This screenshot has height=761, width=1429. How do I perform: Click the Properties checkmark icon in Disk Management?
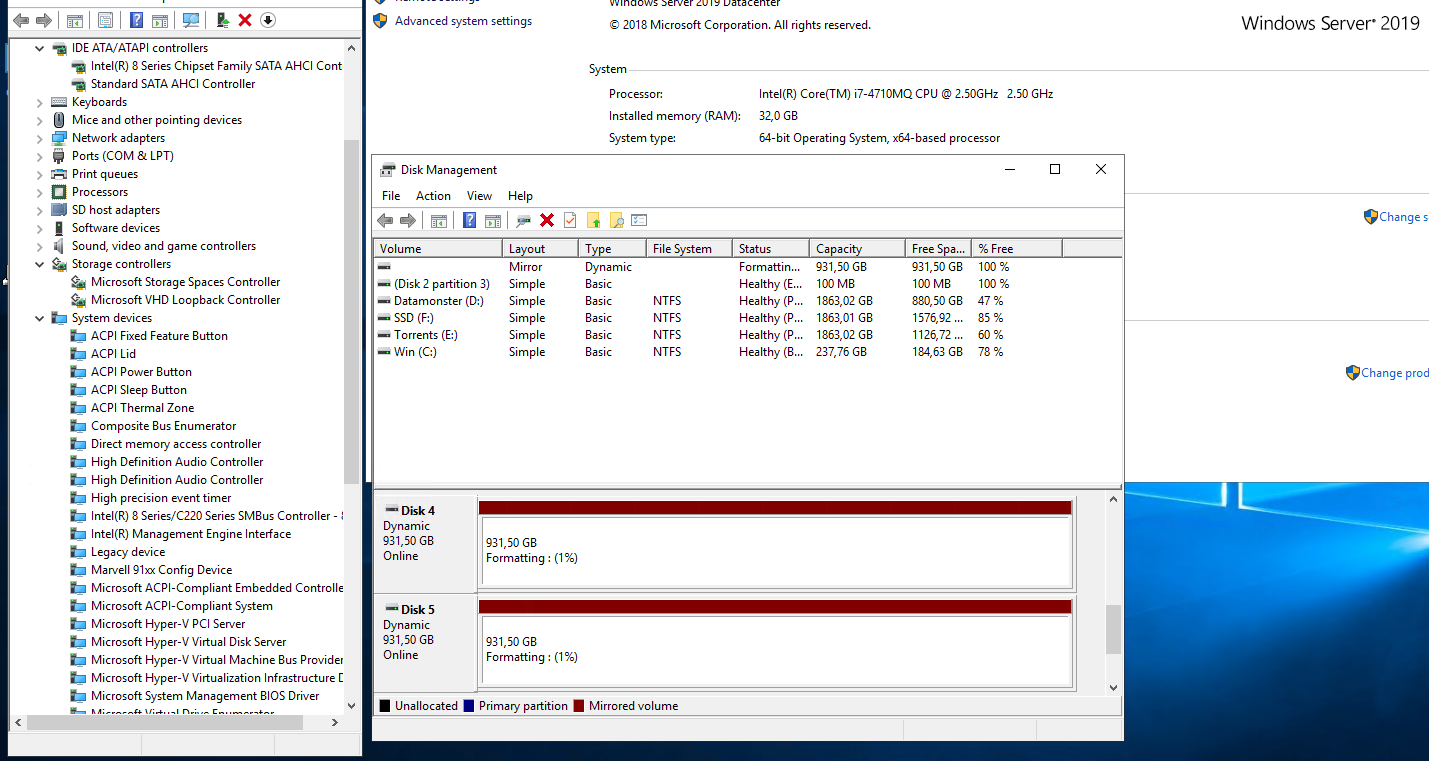[x=570, y=220]
